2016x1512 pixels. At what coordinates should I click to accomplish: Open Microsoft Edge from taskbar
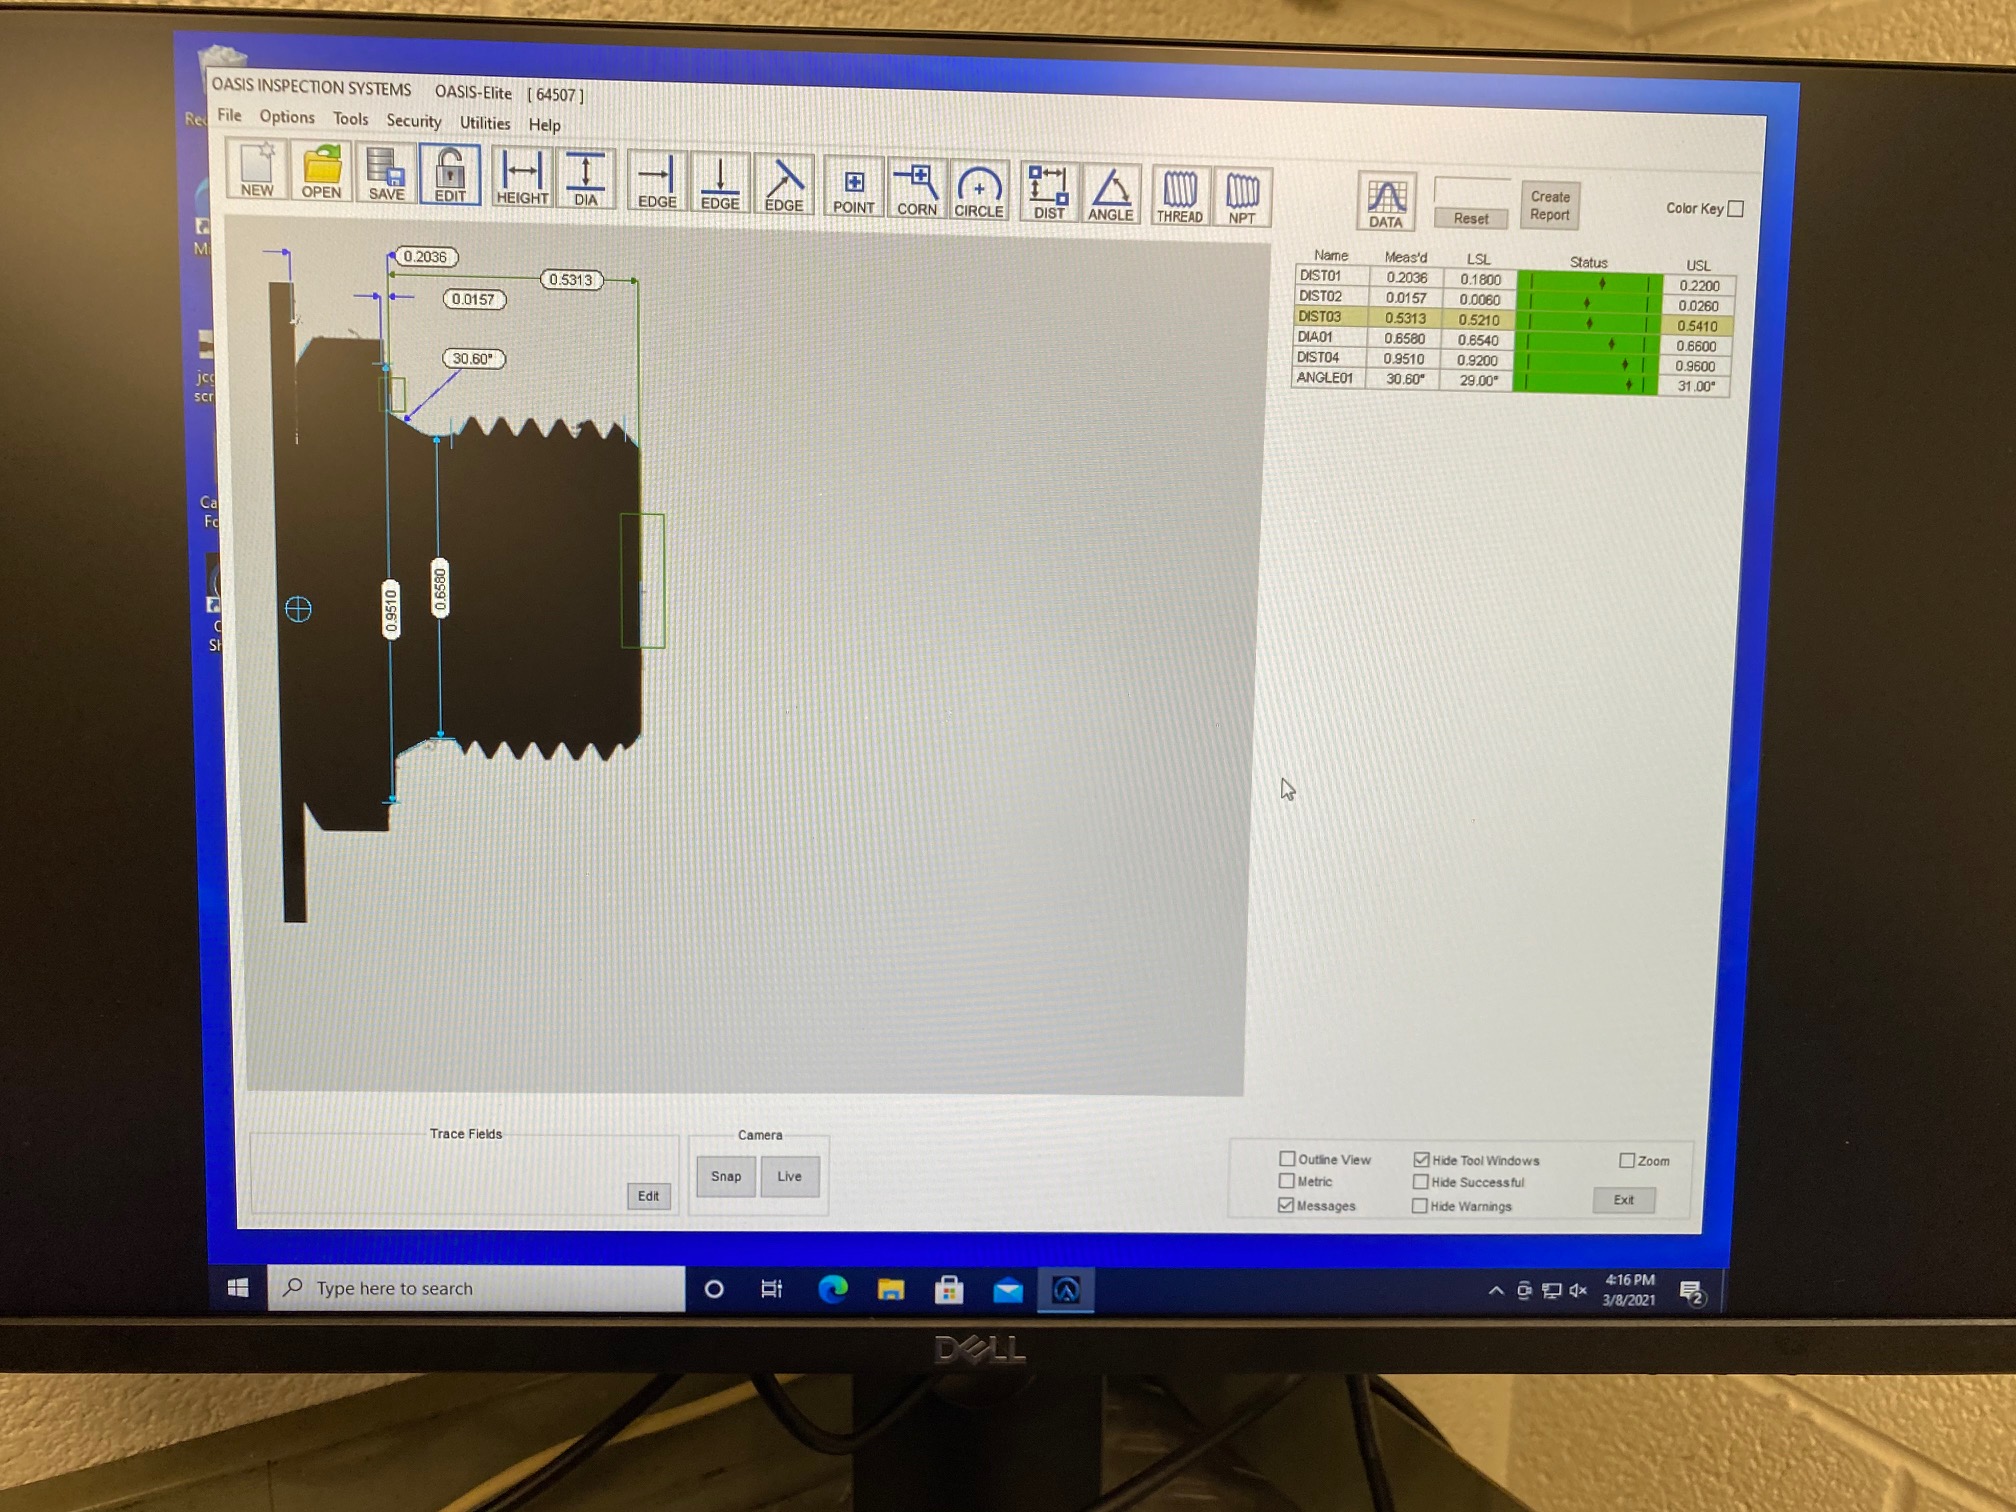click(833, 1289)
